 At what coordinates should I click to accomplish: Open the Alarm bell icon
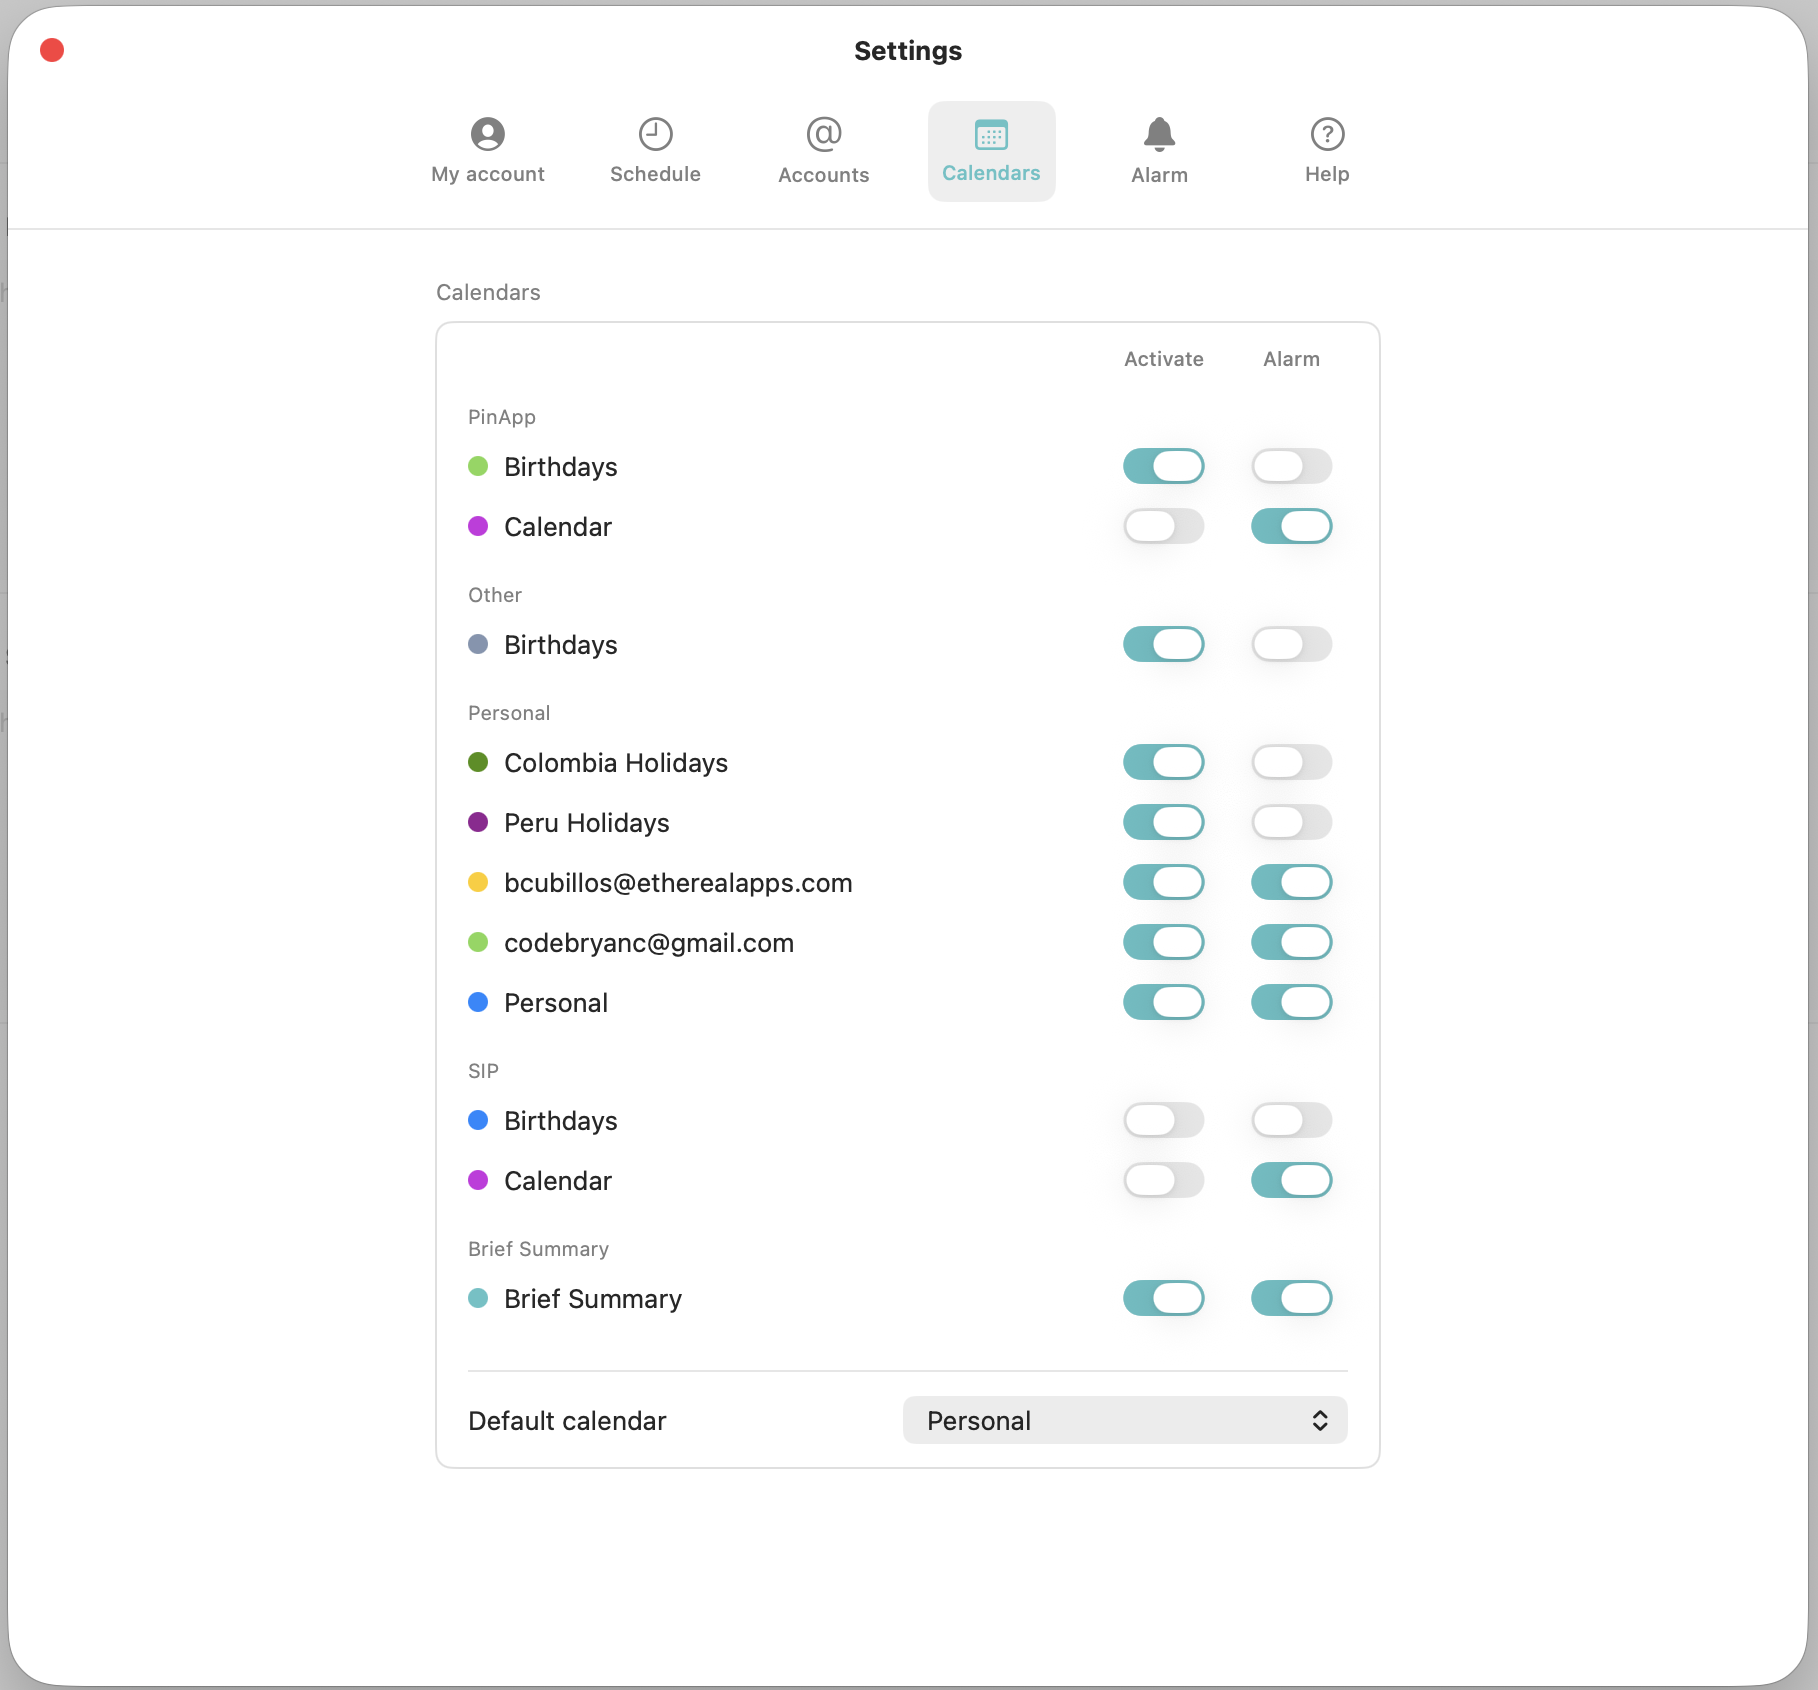click(1160, 134)
